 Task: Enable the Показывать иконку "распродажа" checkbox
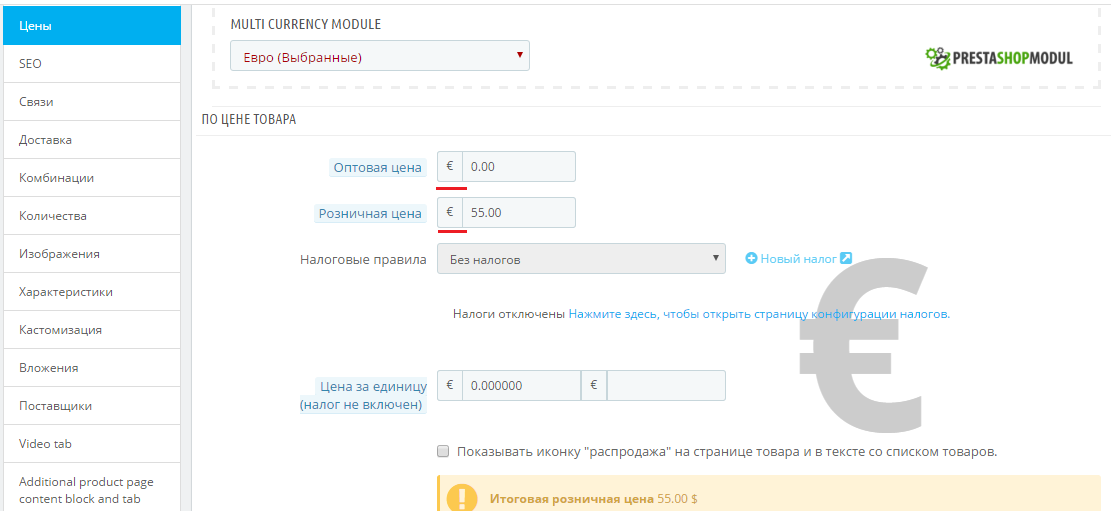coord(444,451)
